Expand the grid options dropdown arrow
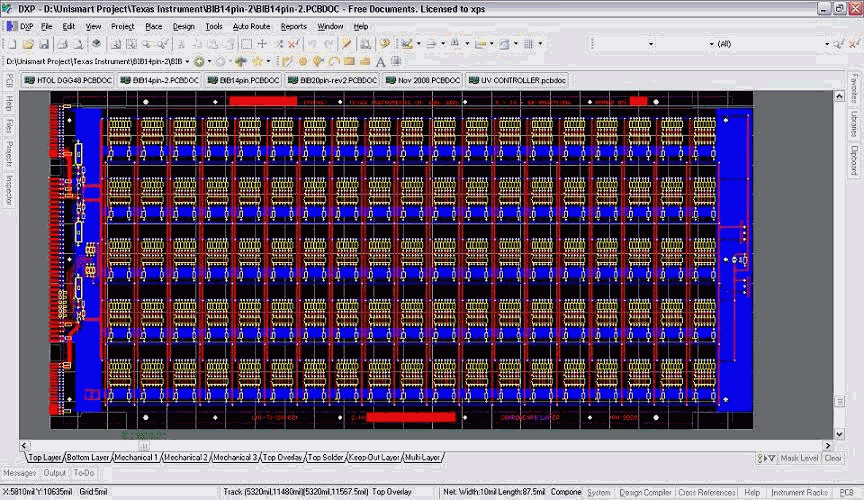864x500 pixels. click(541, 44)
